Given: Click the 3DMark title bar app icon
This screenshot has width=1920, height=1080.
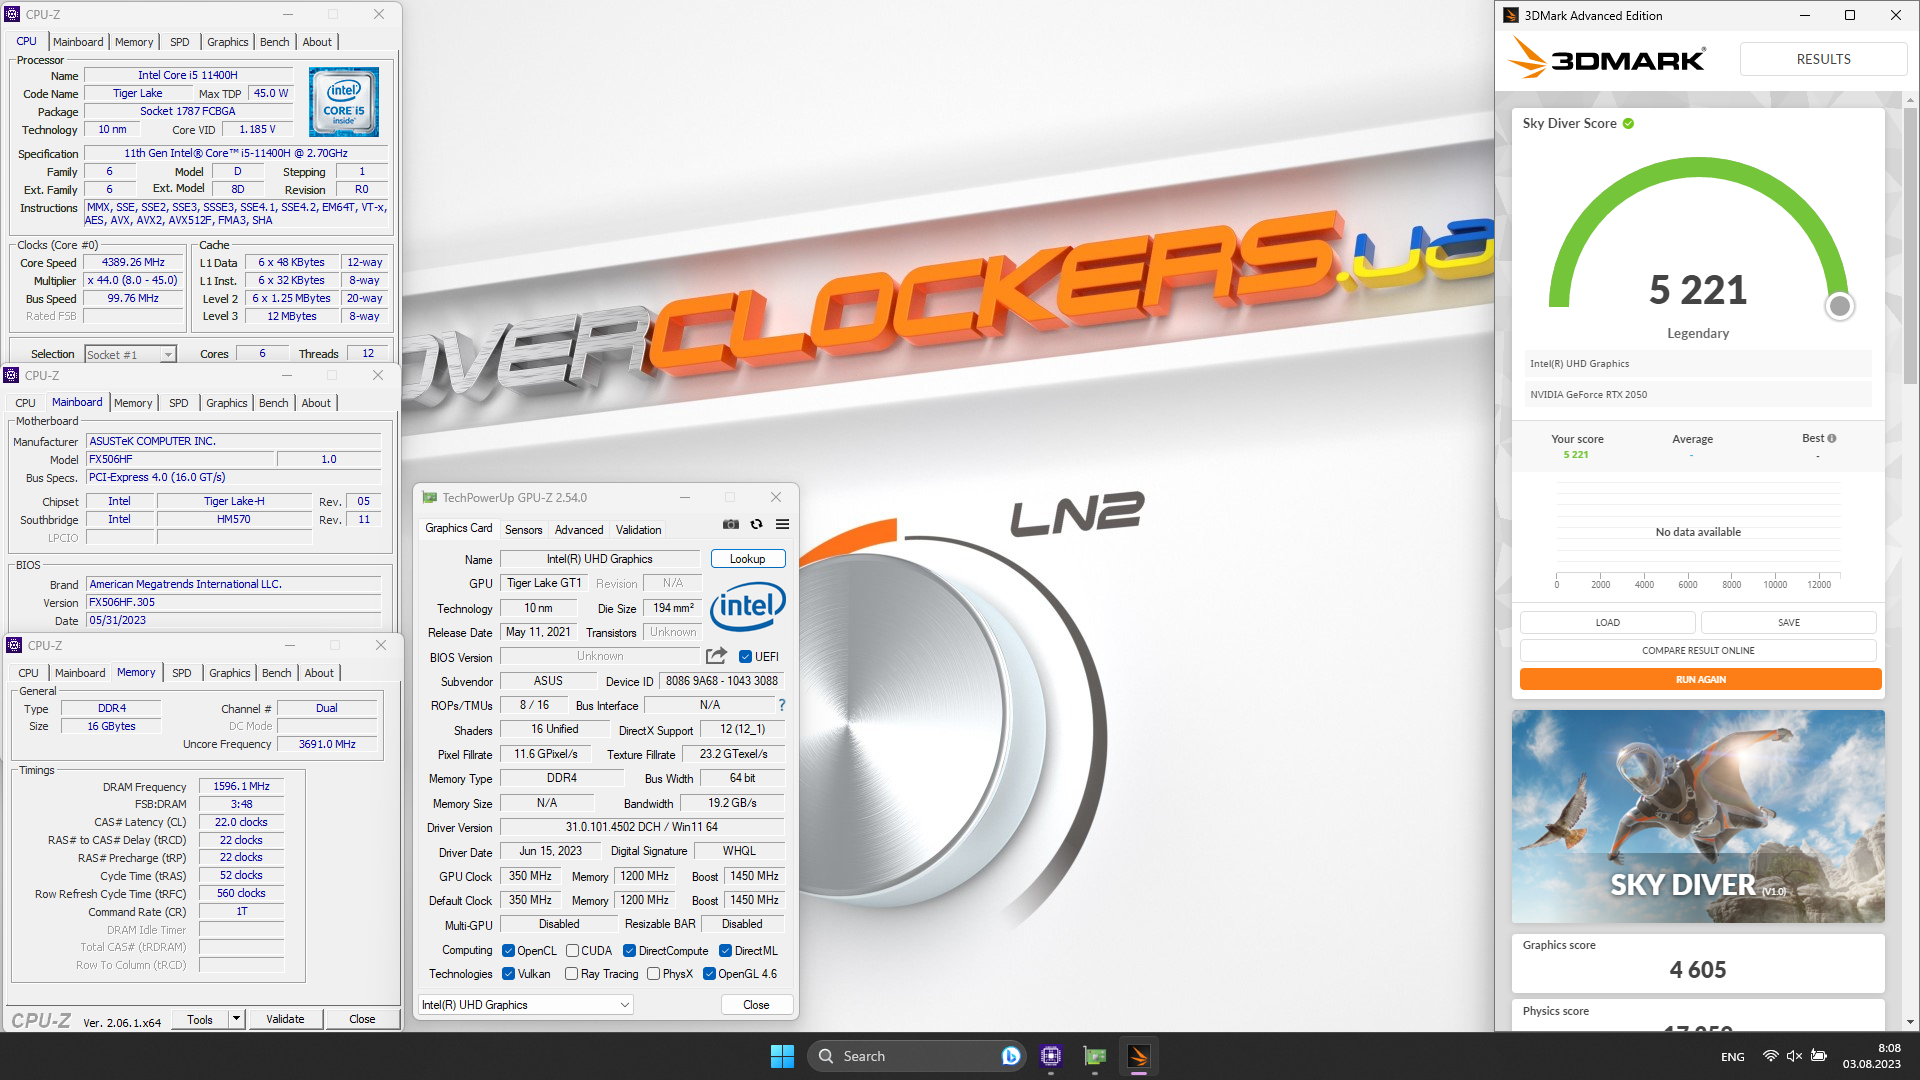Looking at the screenshot, I should (x=1511, y=15).
